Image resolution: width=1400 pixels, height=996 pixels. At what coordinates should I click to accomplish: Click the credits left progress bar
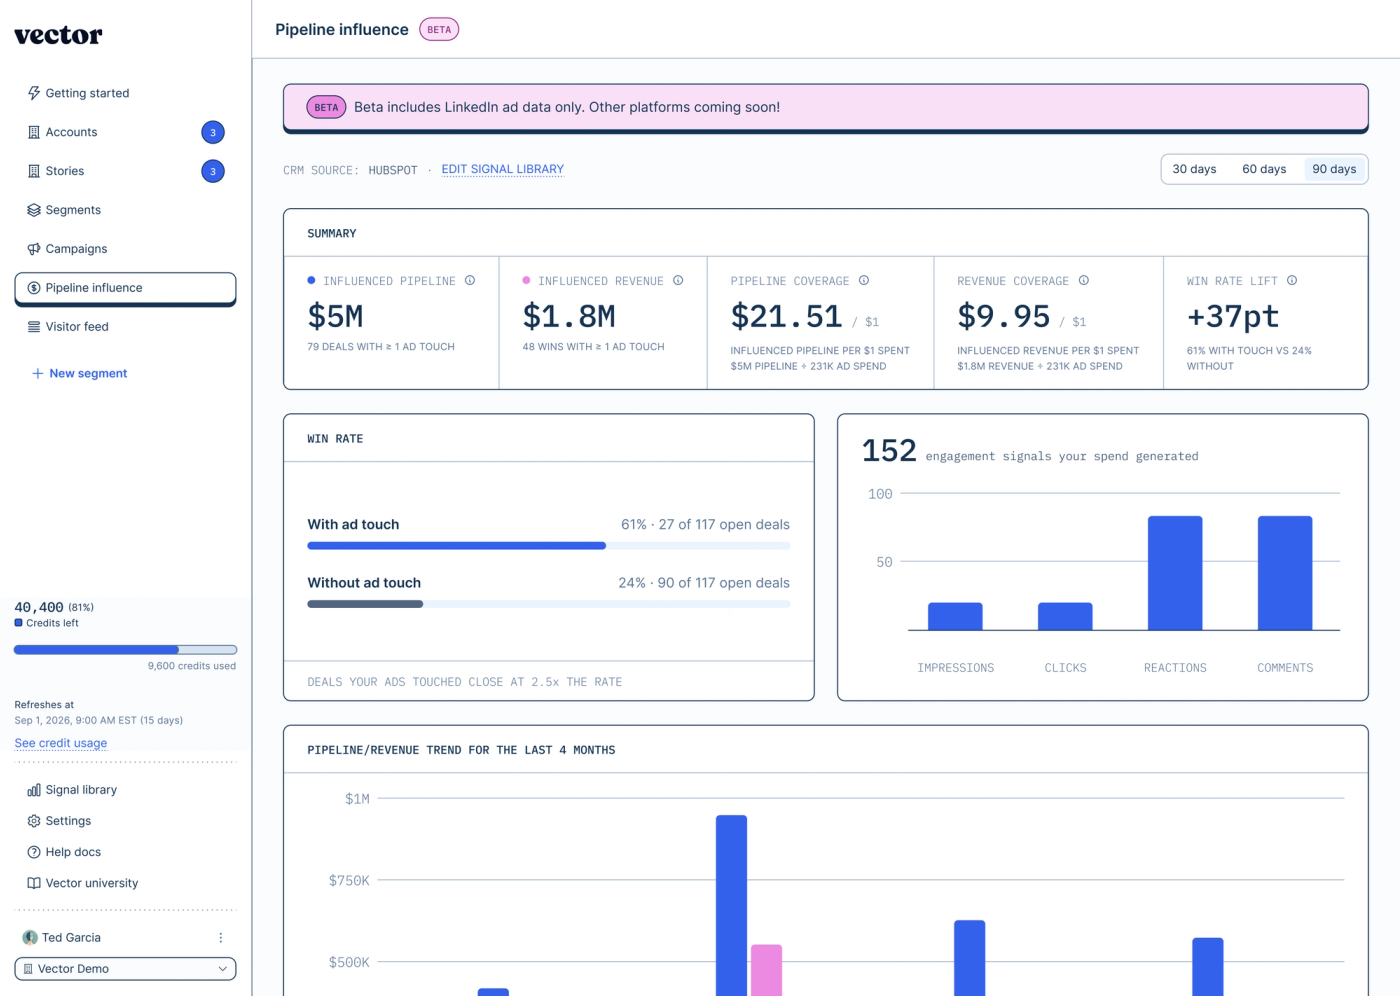[x=125, y=650]
